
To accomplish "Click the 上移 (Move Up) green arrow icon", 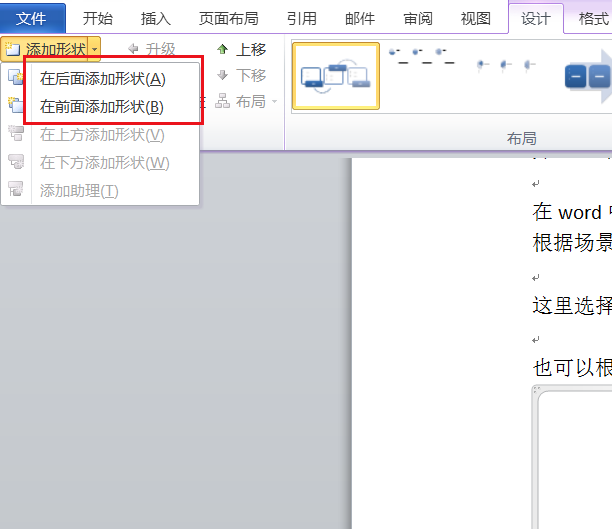I will click(x=222, y=49).
